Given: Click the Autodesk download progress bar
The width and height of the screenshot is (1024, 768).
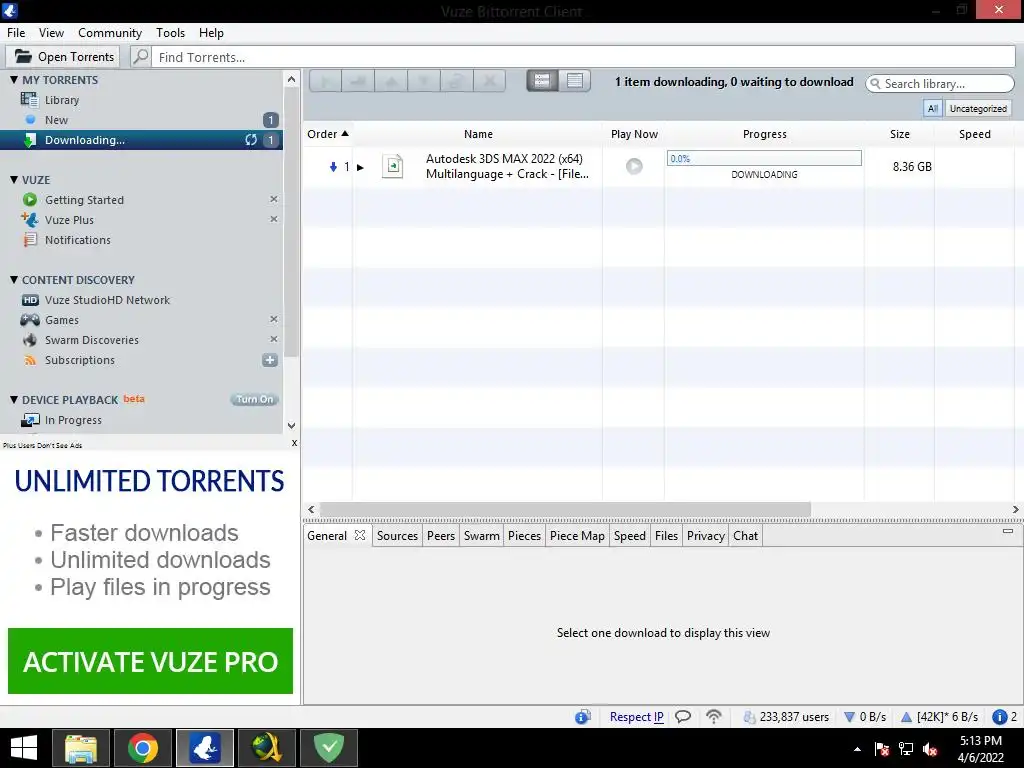Looking at the screenshot, I should point(764,158).
